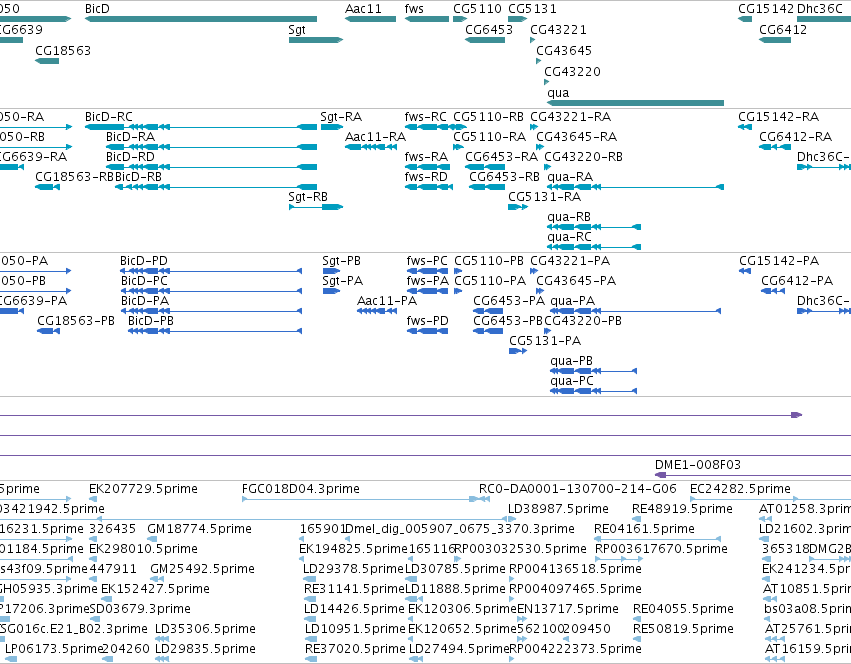Open the CG5131-RA transcript label
This screenshot has width=851, height=664.
(x=544, y=197)
